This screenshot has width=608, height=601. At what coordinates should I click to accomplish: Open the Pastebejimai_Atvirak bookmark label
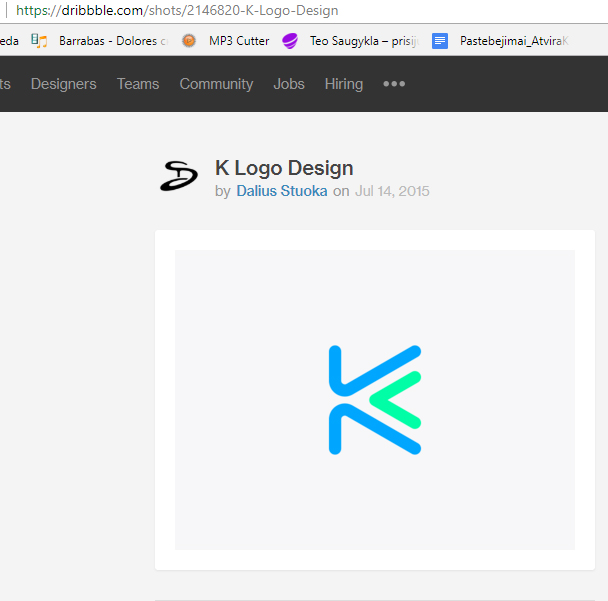click(513, 41)
